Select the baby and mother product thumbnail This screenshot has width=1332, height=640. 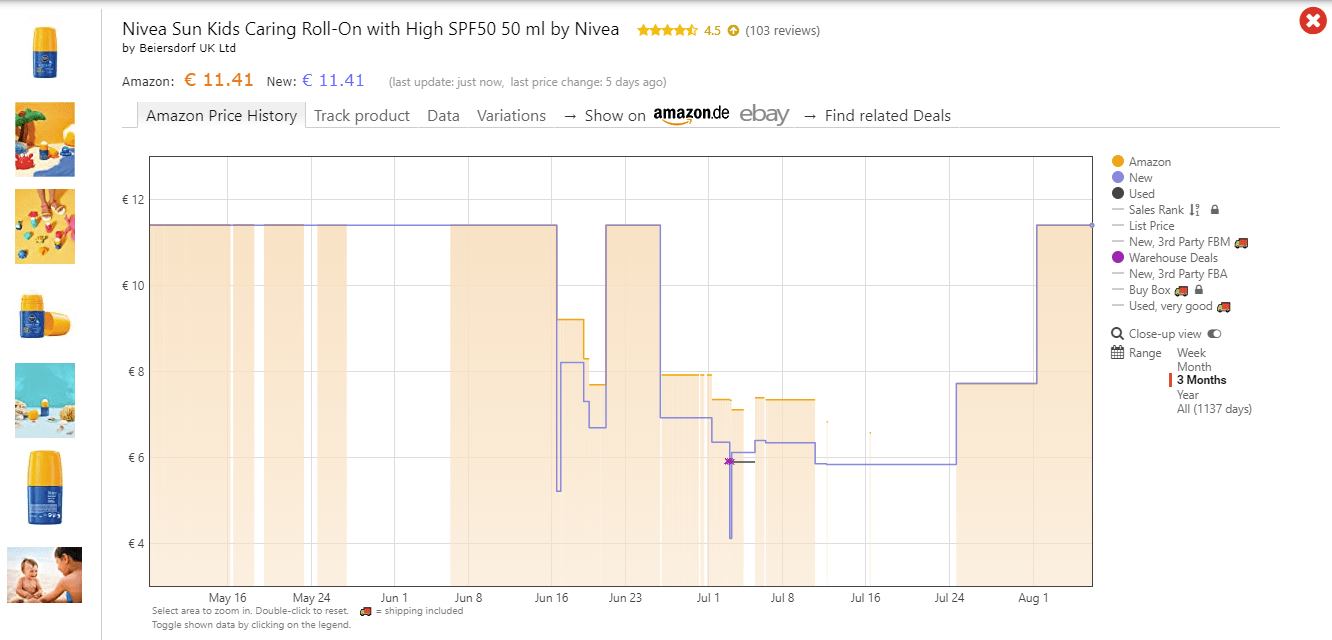click(x=45, y=575)
